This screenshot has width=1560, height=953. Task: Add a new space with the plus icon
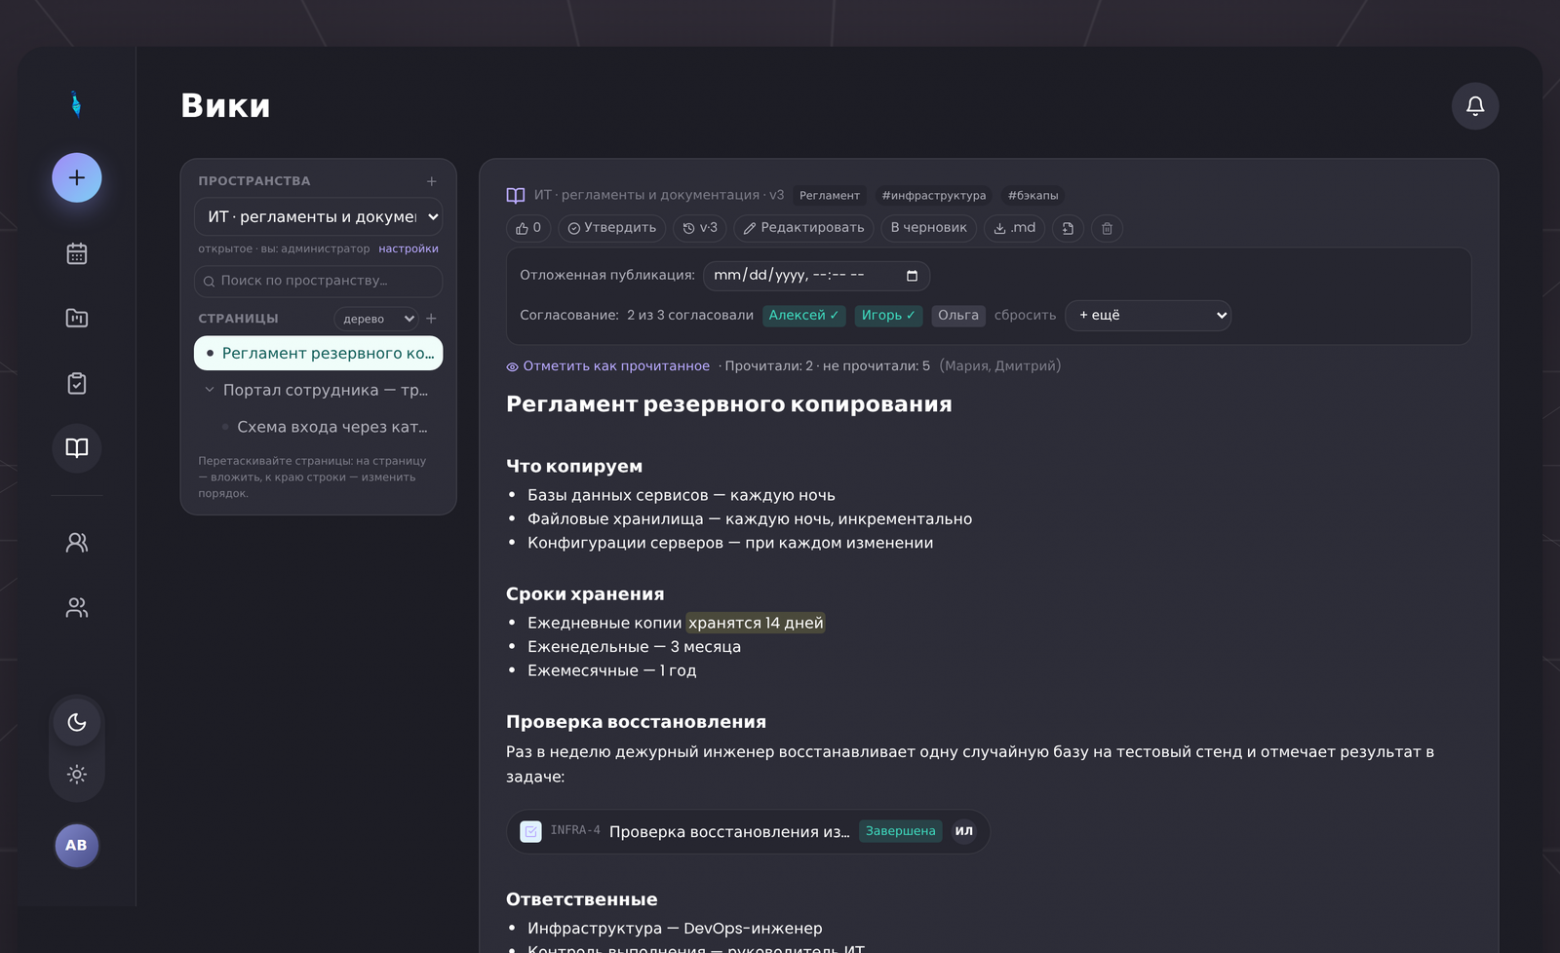(x=432, y=181)
